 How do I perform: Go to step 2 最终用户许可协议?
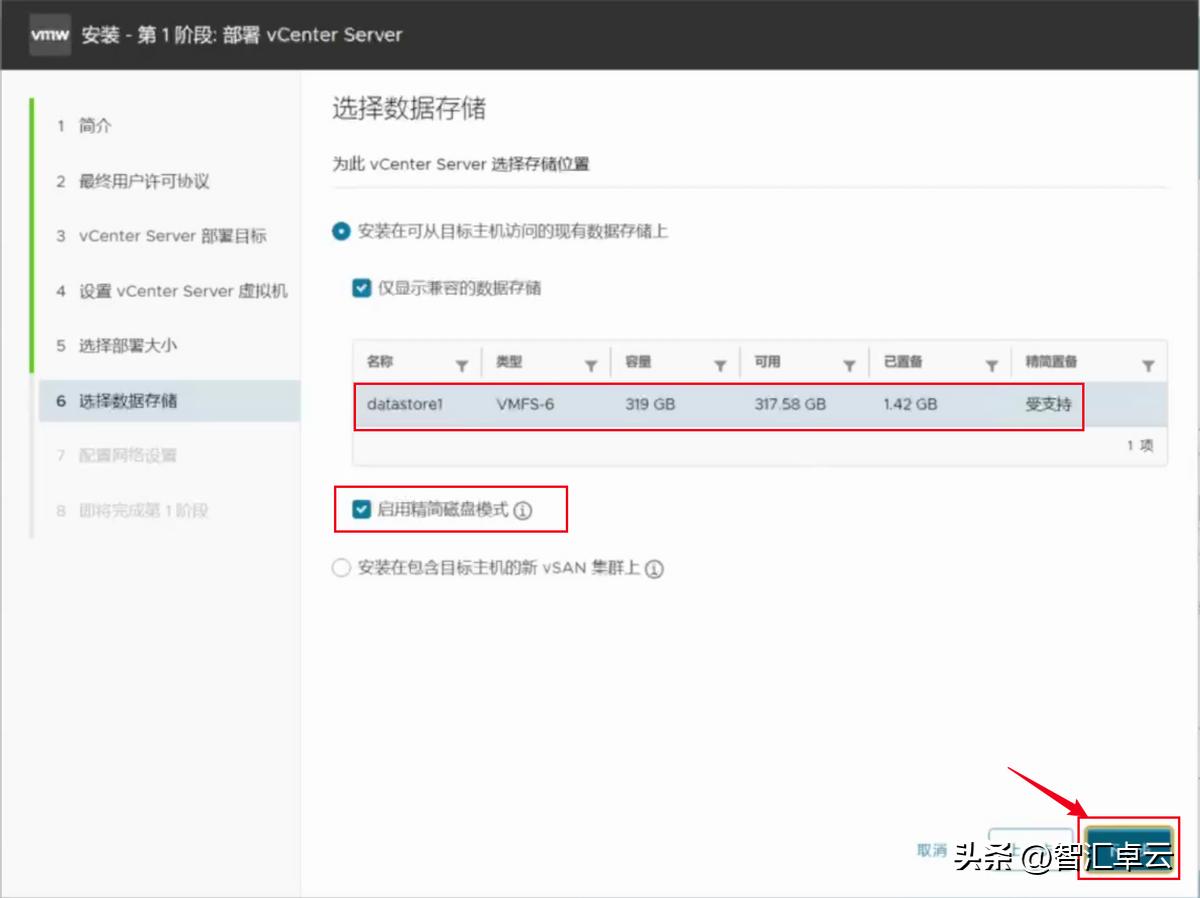[x=132, y=181]
